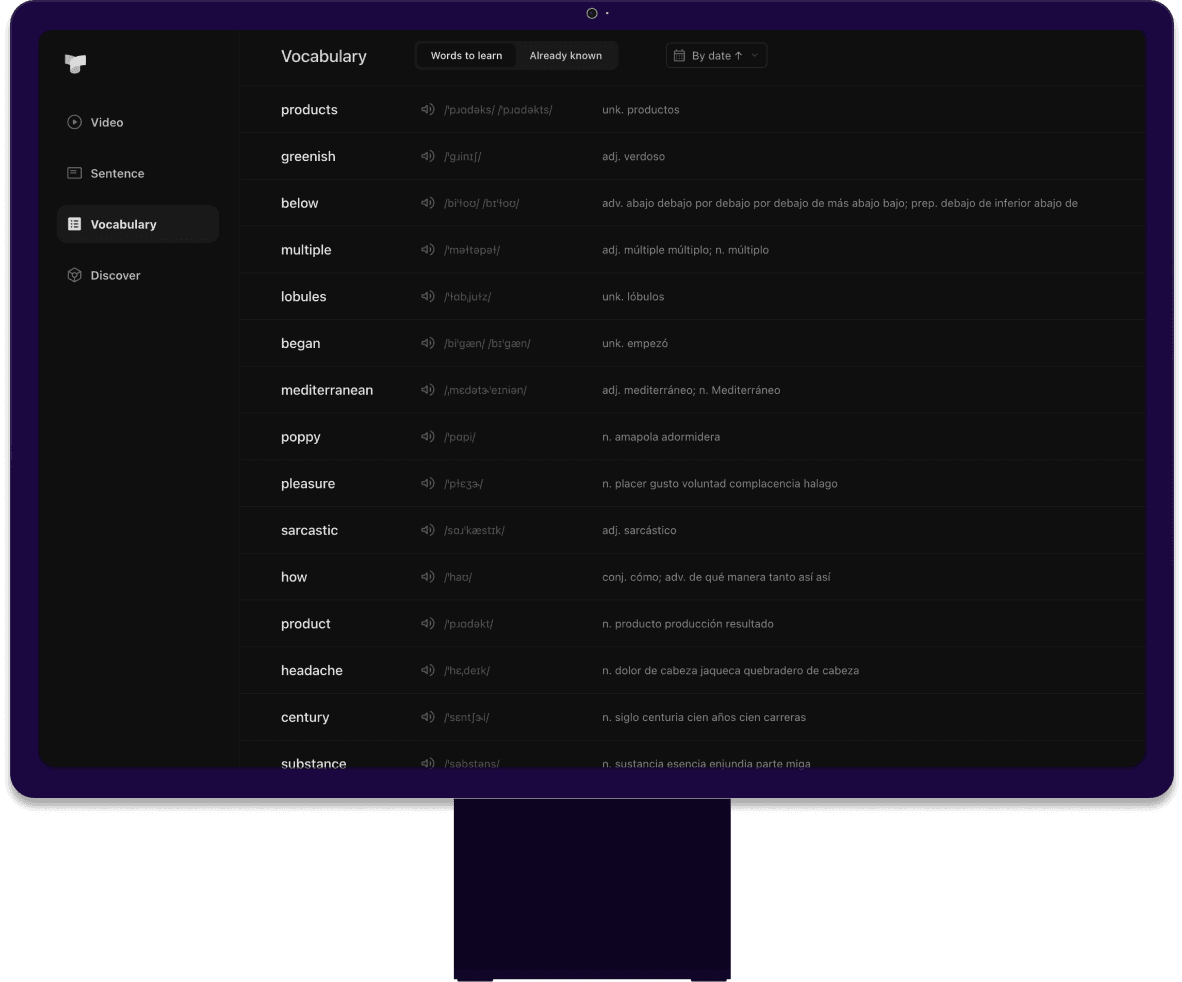This screenshot has width=1182, height=982.
Task: Hear pronunciation of 'sarcastic'
Action: tap(427, 530)
